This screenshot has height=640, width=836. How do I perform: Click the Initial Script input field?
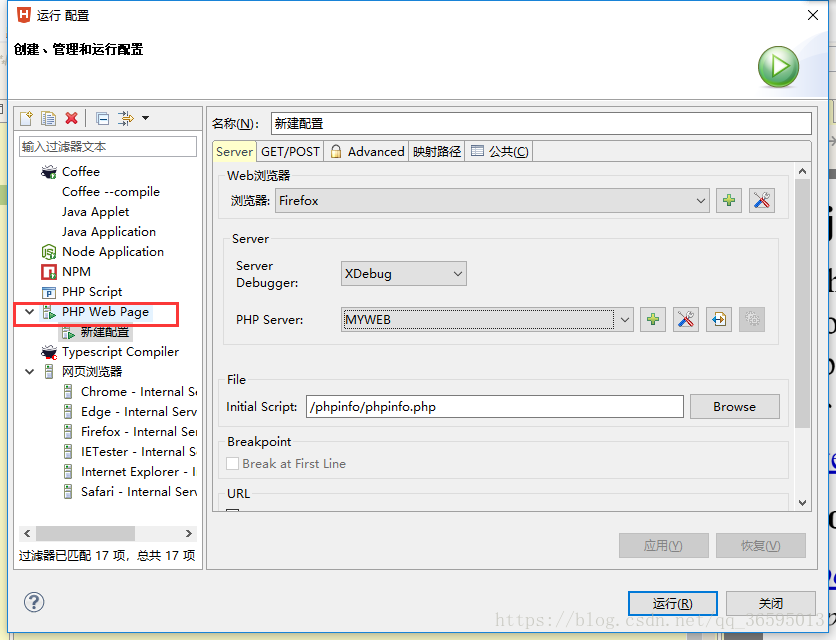coord(495,406)
